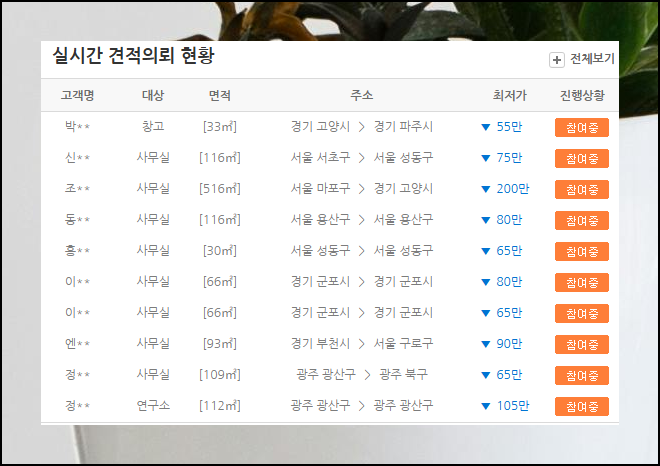Click the 55만 lowest price value

click(x=509, y=127)
